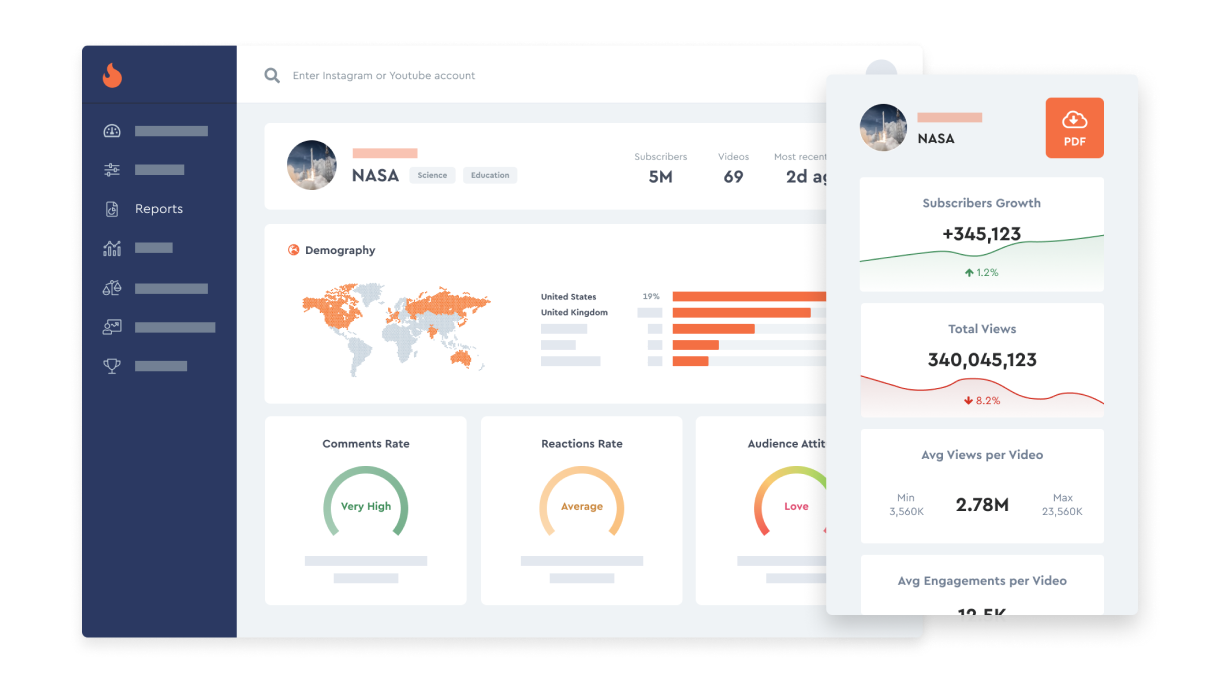Viewport: 1223px width, 690px height.
Task: Click the NASA name in the report panel
Action: click(x=936, y=139)
